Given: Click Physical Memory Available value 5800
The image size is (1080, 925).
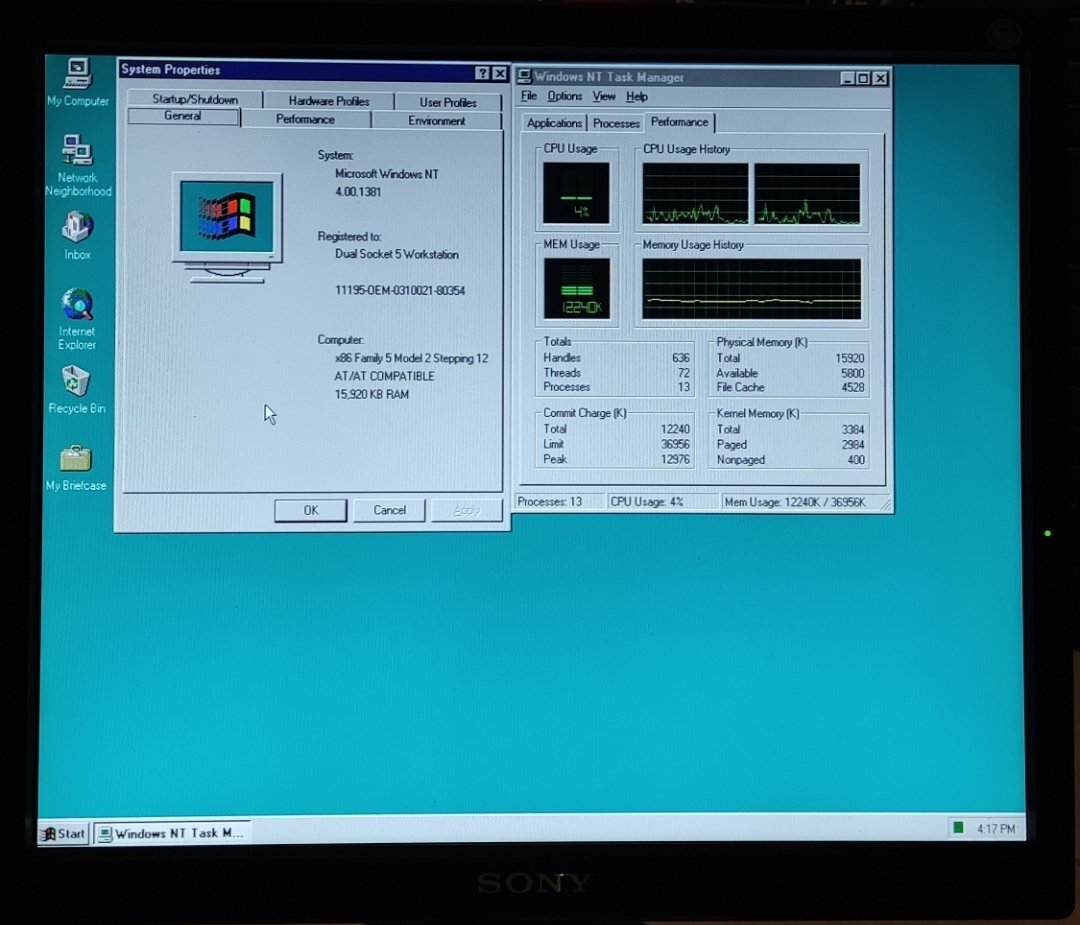Looking at the screenshot, I should (852, 373).
